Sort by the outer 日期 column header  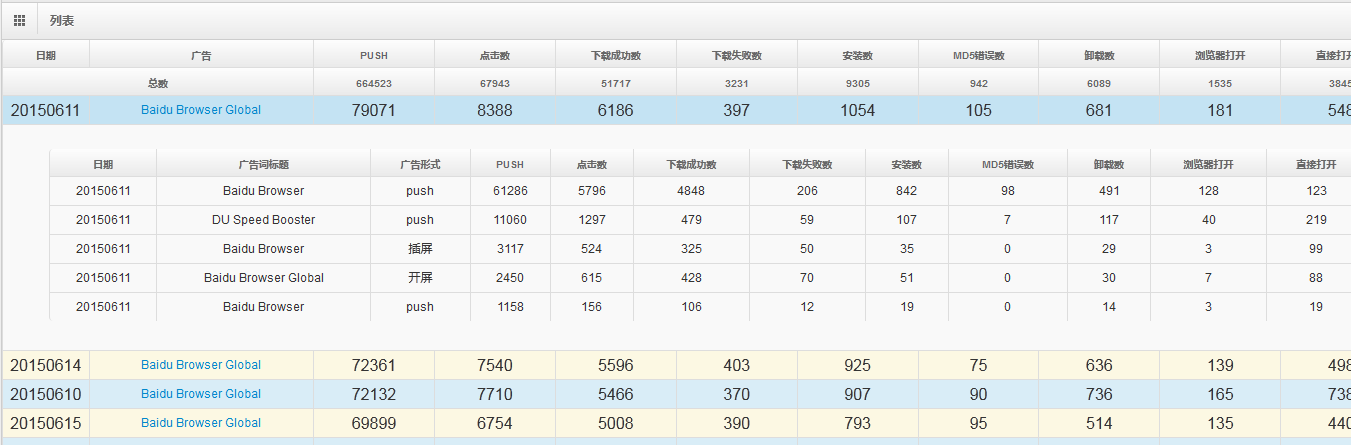coord(46,56)
